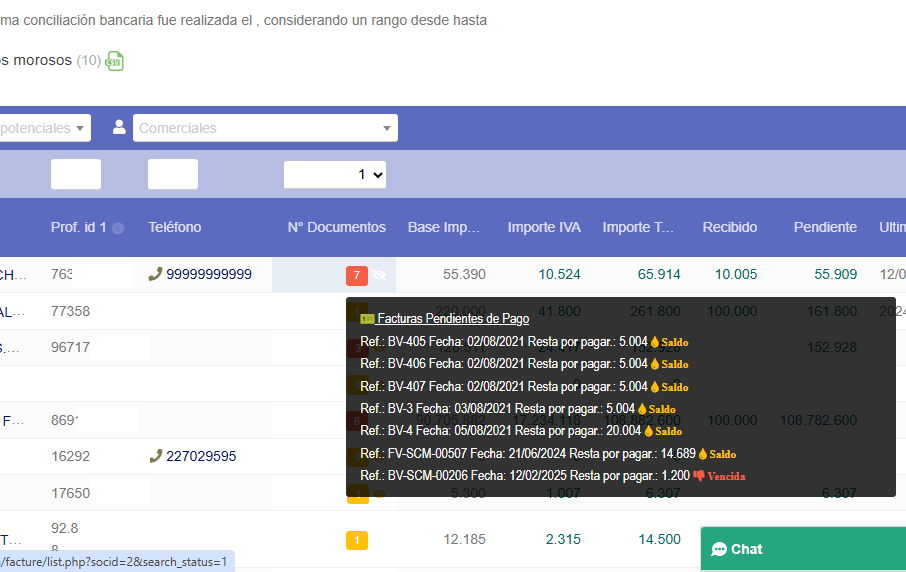Call the number 227029595
906x572 pixels.
click(x=201, y=456)
